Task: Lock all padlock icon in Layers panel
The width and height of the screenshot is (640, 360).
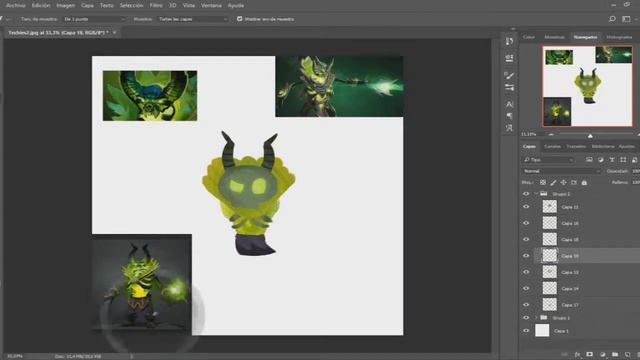Action: click(584, 182)
